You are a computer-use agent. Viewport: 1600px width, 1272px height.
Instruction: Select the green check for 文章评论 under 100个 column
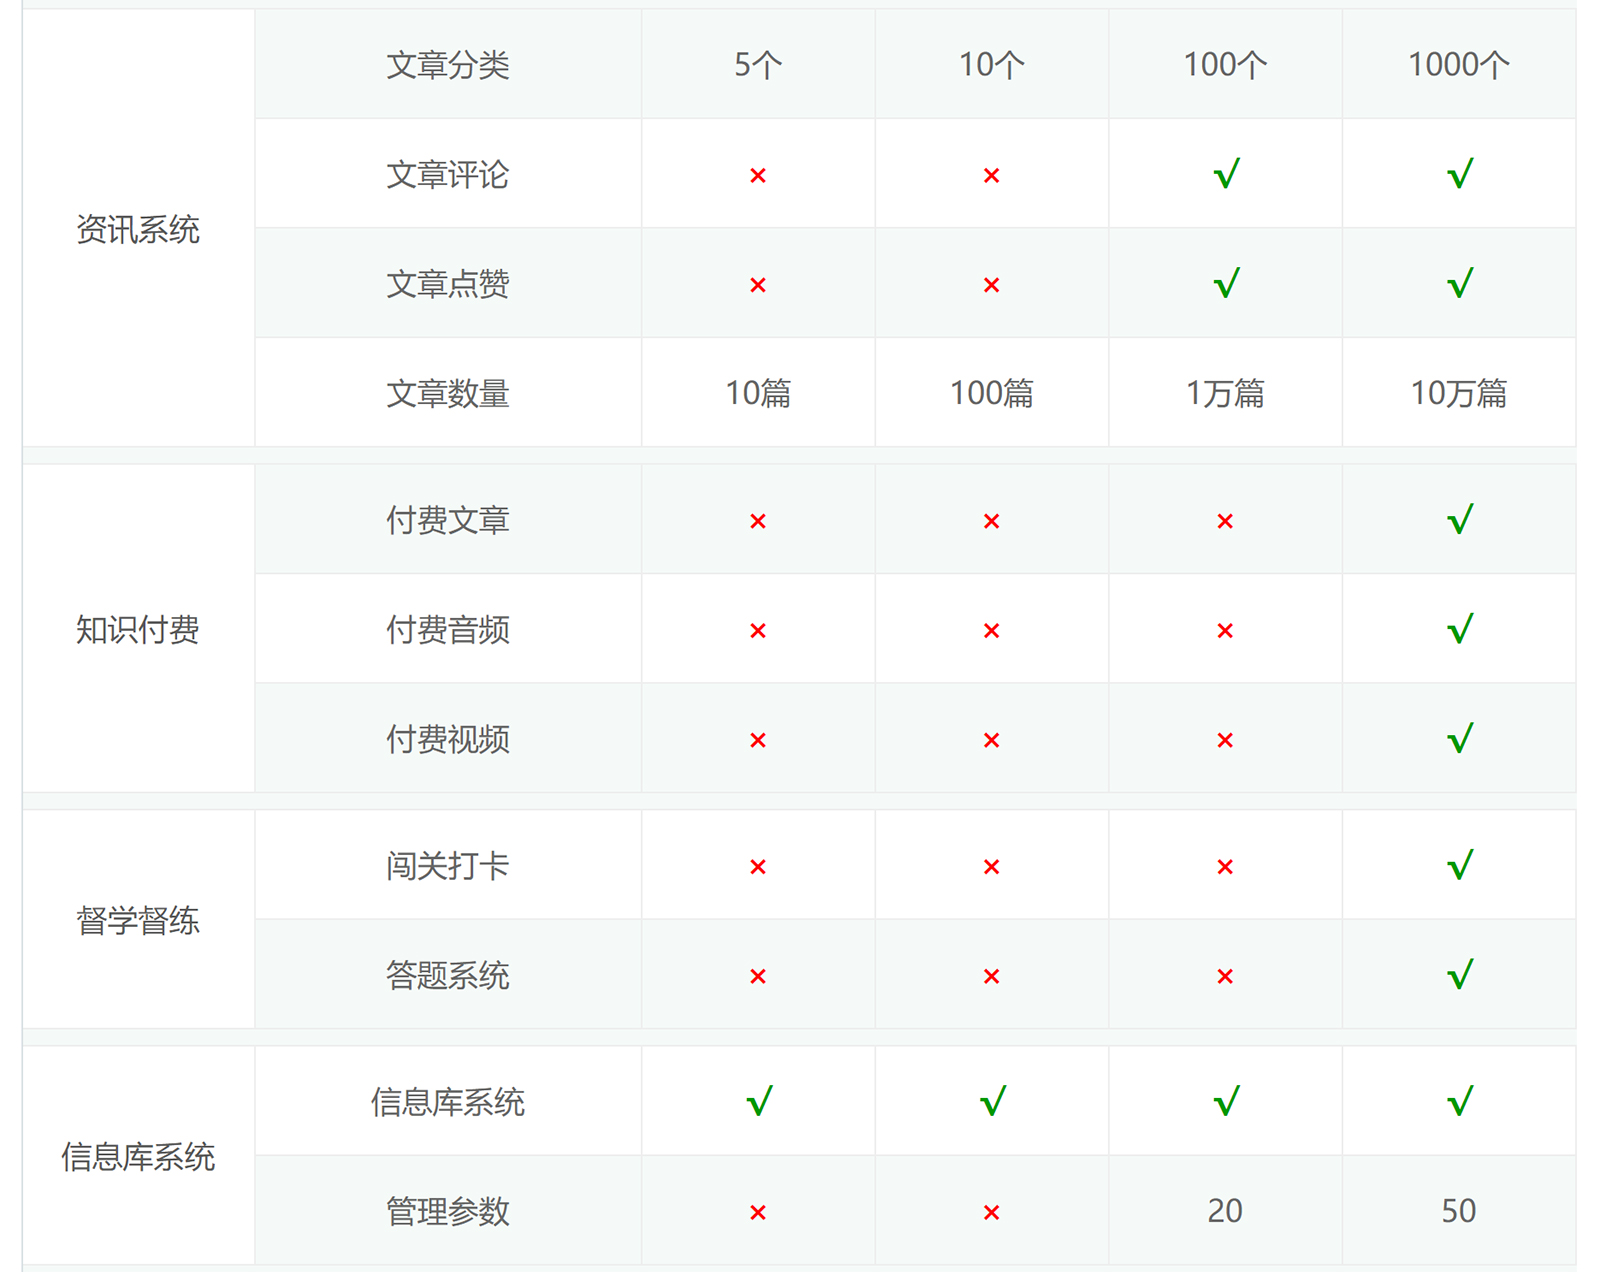[x=1226, y=174]
